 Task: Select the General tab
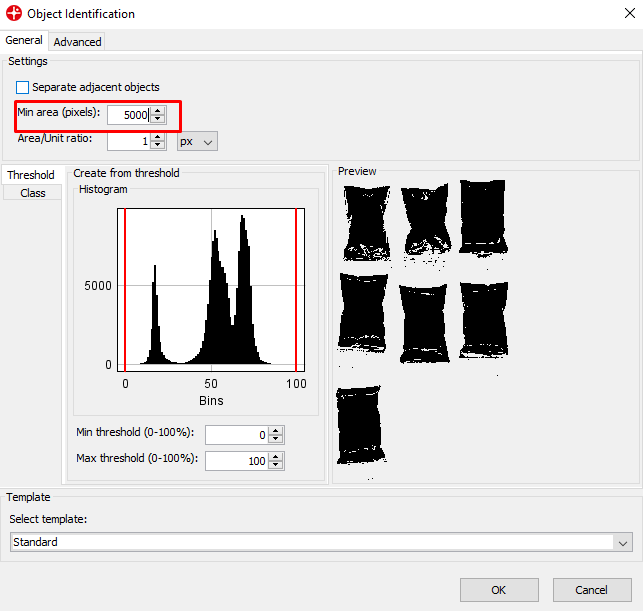click(x=24, y=41)
